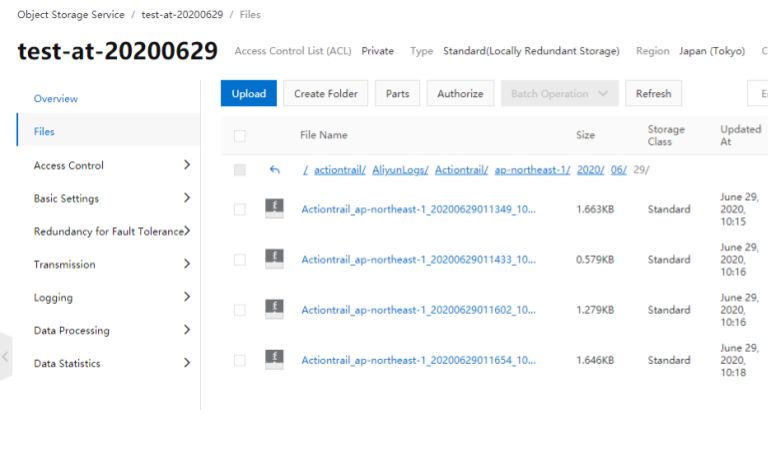Click file icon for Actiontrail log 20200629011349

coord(274,209)
